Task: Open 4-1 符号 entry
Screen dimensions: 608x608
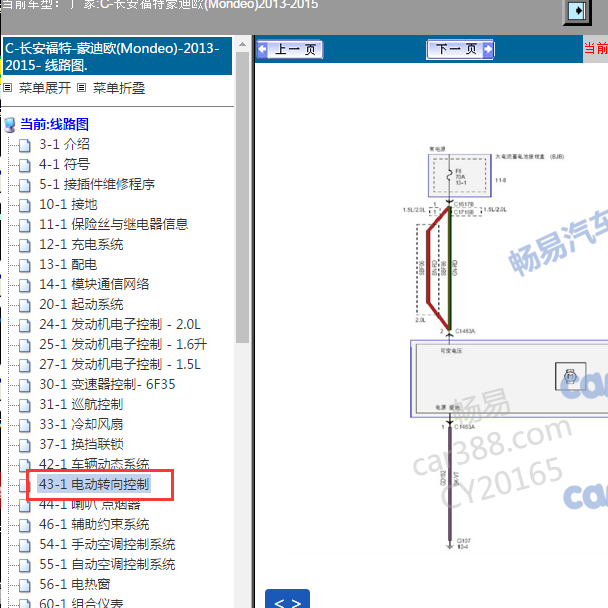Action: point(64,164)
